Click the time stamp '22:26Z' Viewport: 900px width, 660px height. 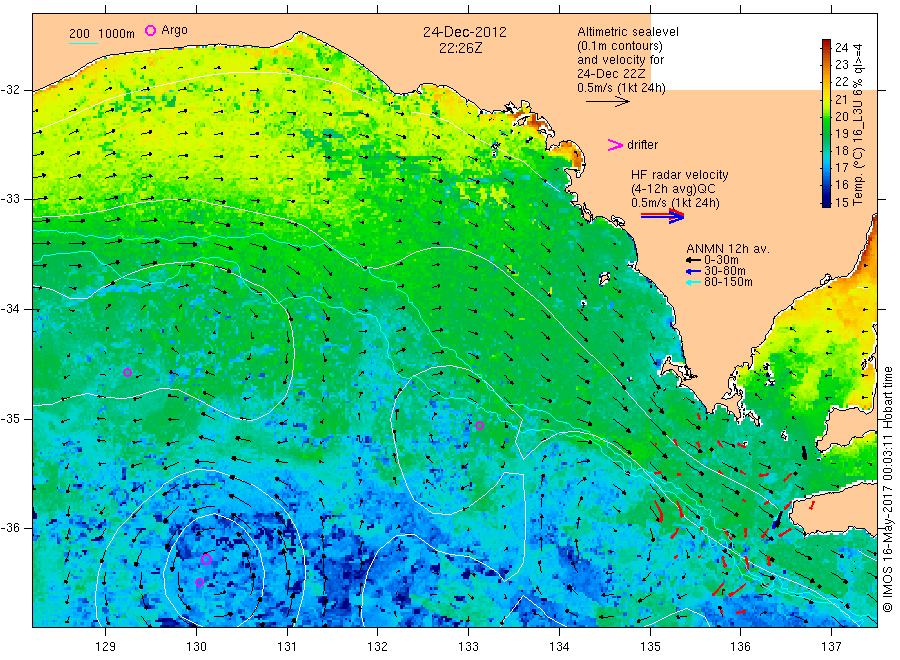[x=460, y=48]
